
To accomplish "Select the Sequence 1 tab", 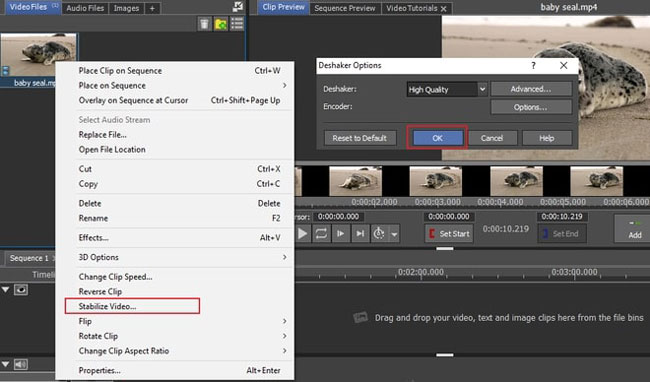I will coord(29,258).
